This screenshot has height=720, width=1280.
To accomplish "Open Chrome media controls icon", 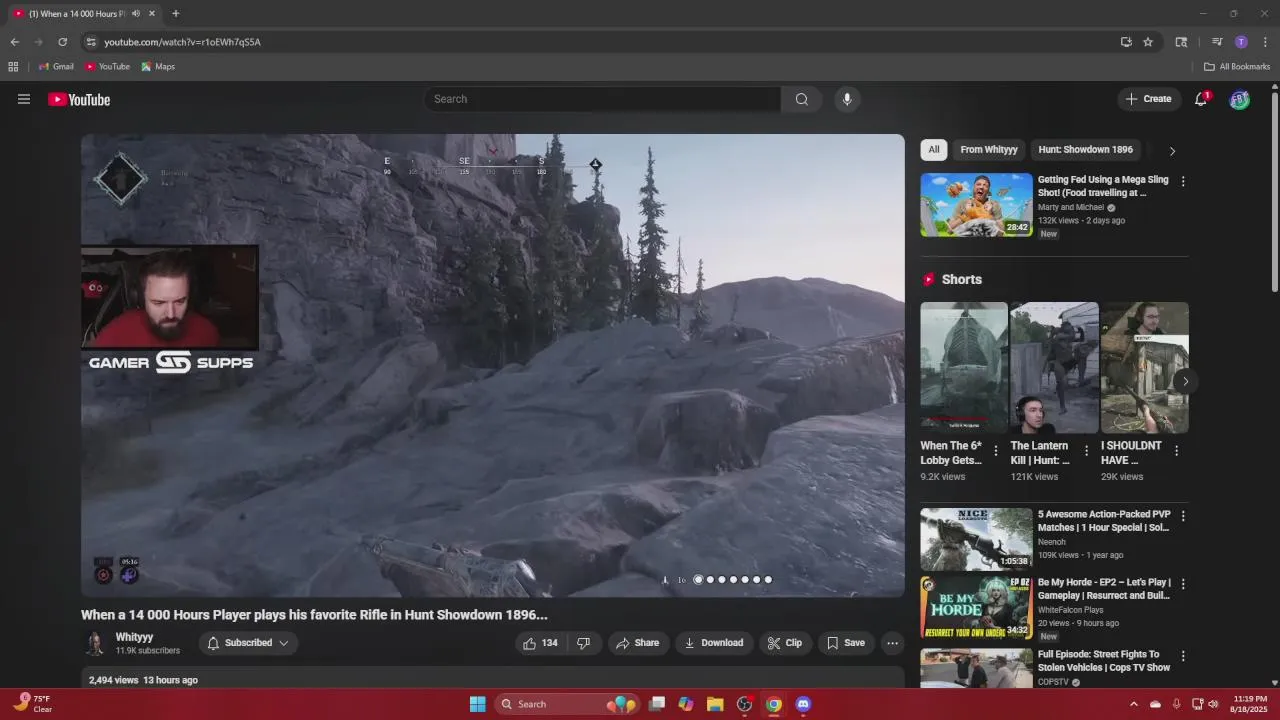I will 1217,42.
